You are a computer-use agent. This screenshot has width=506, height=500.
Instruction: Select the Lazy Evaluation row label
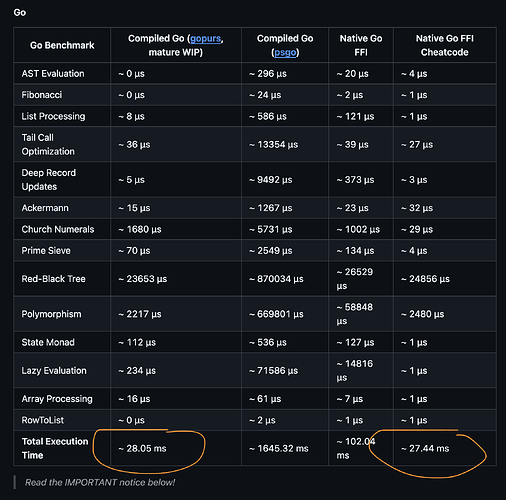[54, 371]
